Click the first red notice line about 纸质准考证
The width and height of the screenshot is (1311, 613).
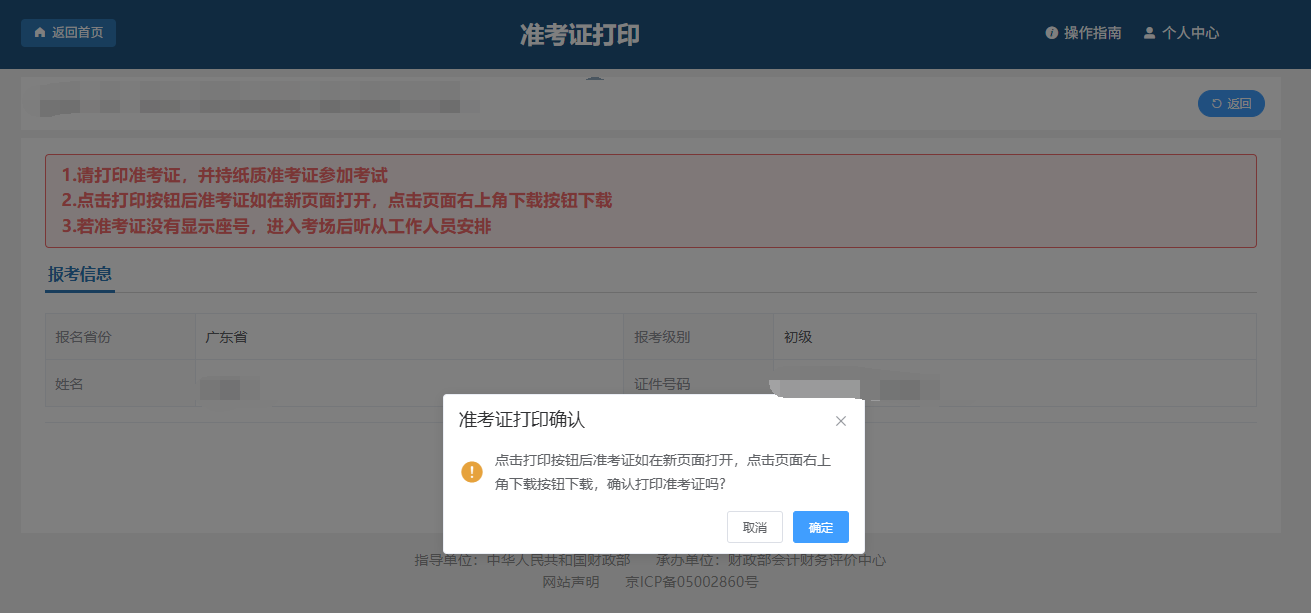pos(225,175)
